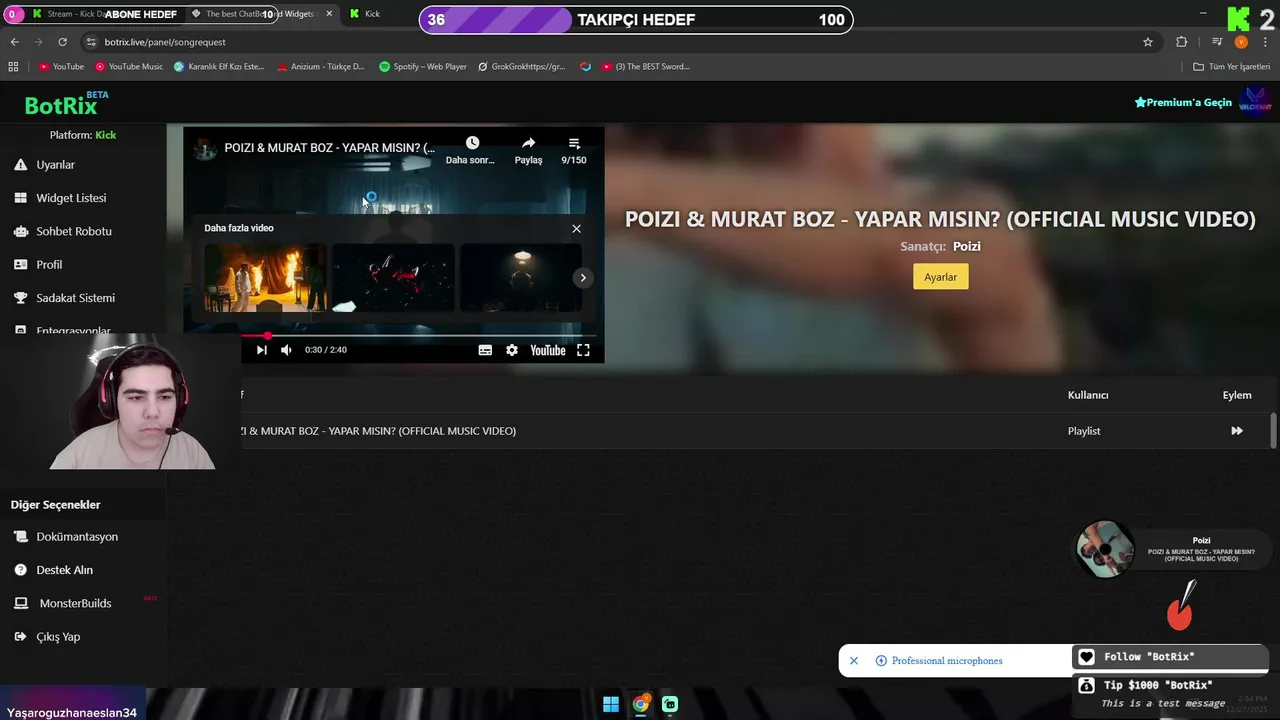Click the player next video button
Viewport: 1280px width, 720px height.
tap(261, 350)
